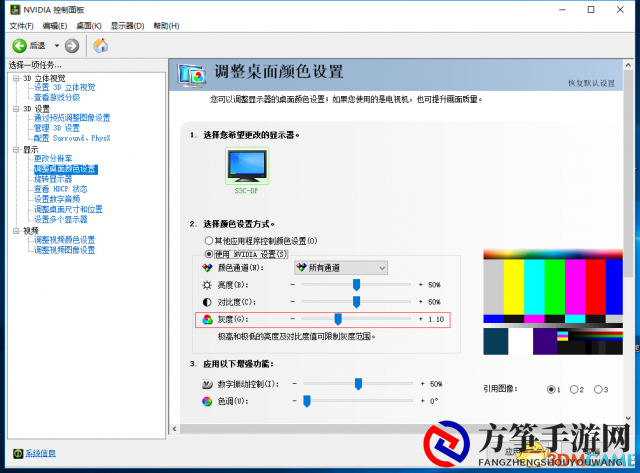Click the horizontal scrollbar left arrow
This screenshot has height=473, width=640.
click(x=175, y=429)
